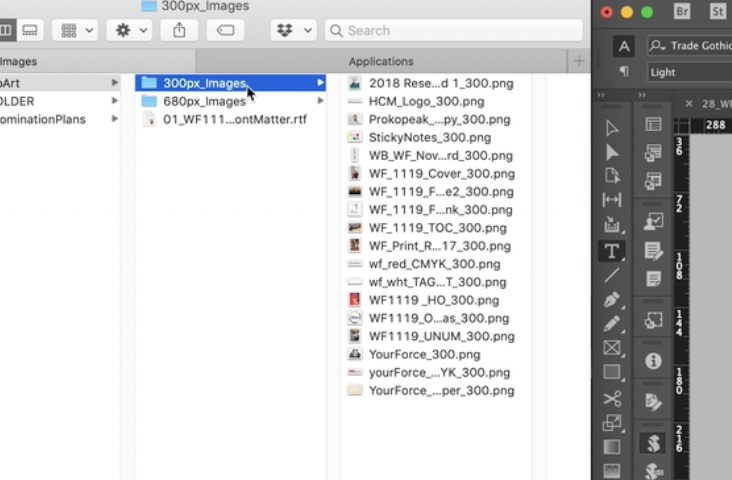
Task: Open the item arrangement dropdown
Action: click(77, 31)
